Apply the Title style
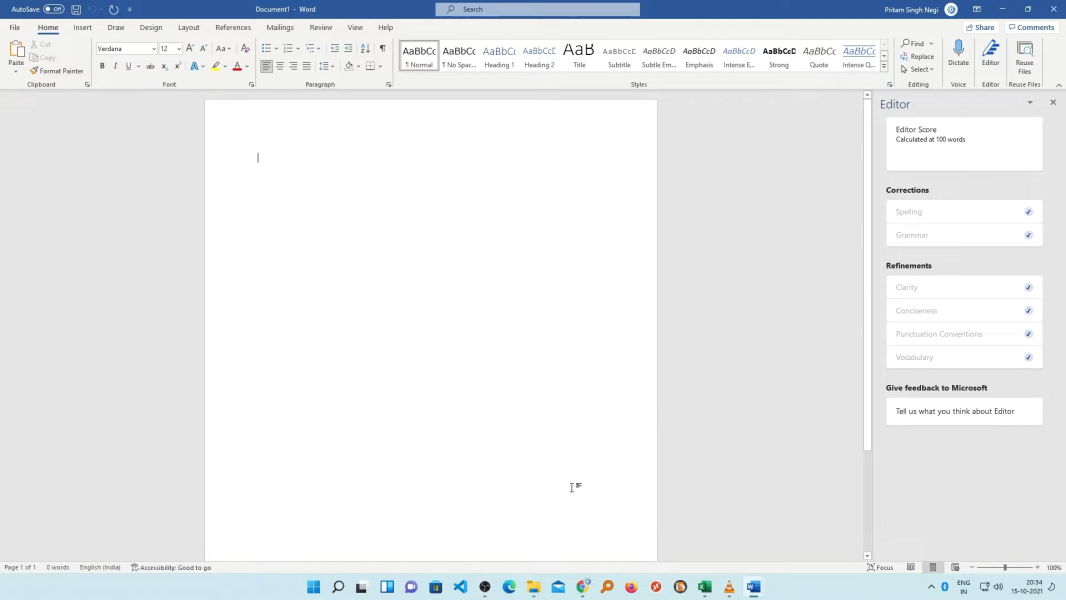Screen dimensions: 1066x600 (579, 56)
